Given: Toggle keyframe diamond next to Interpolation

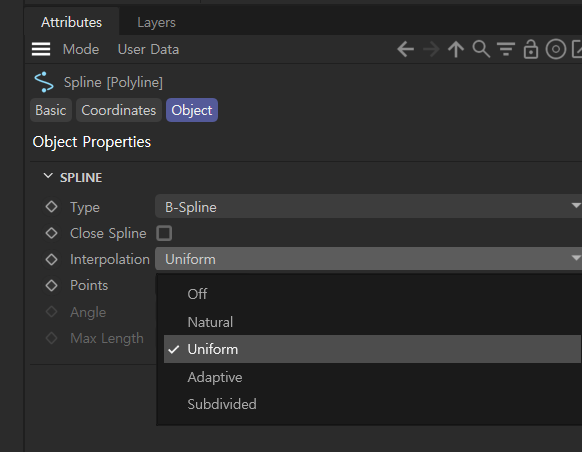Looking at the screenshot, I should 51,259.
